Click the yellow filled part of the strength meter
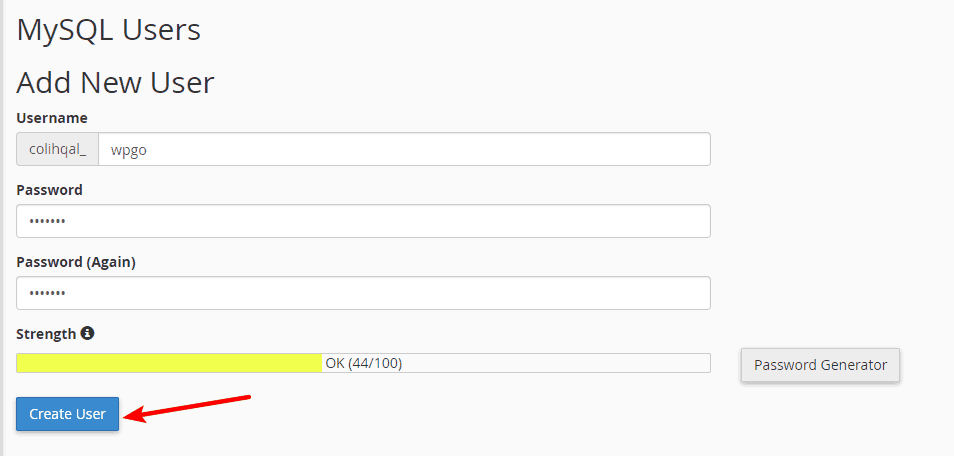The width and height of the screenshot is (954, 456). coord(169,363)
